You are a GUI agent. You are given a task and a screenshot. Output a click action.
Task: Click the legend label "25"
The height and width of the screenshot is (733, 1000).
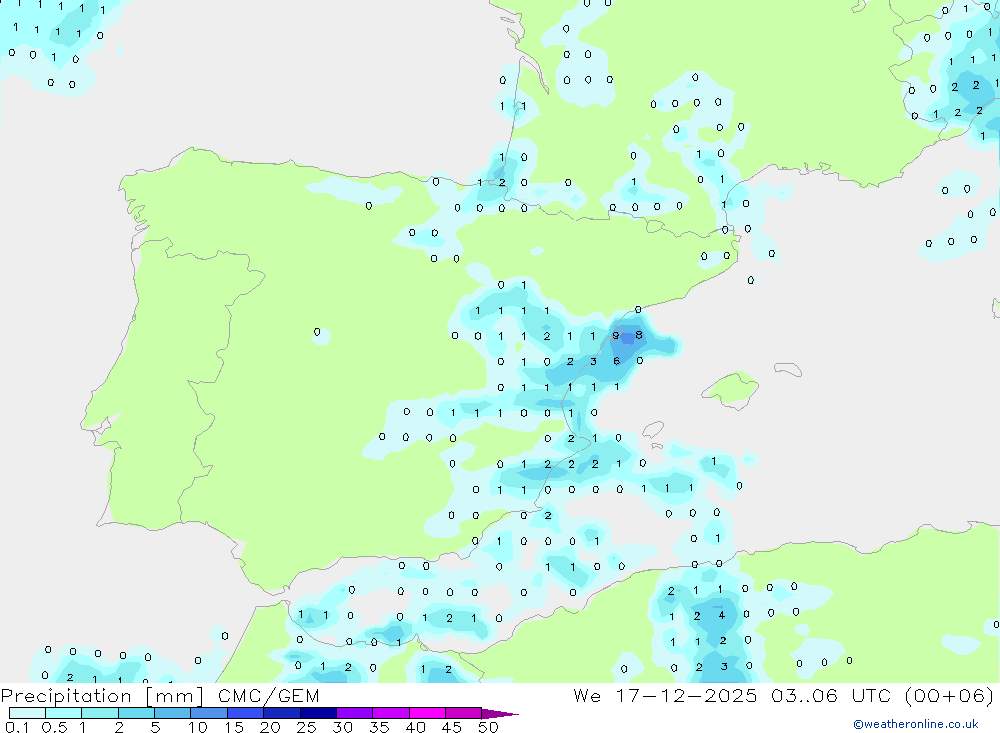pyautogui.click(x=306, y=727)
